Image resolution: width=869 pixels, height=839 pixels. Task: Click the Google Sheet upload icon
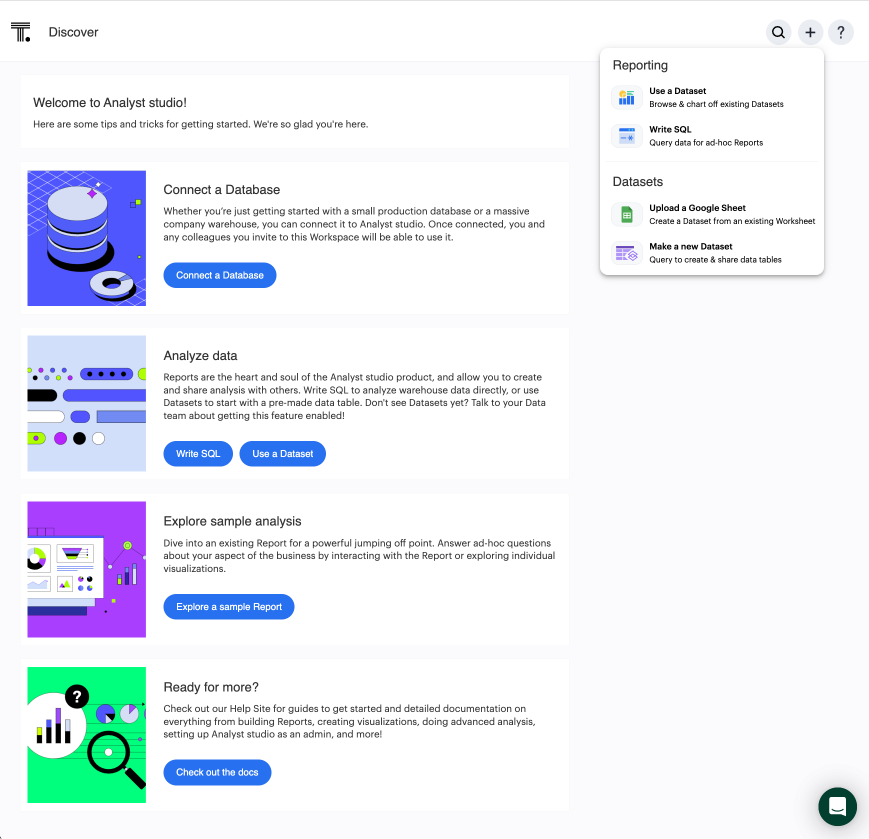coord(627,214)
